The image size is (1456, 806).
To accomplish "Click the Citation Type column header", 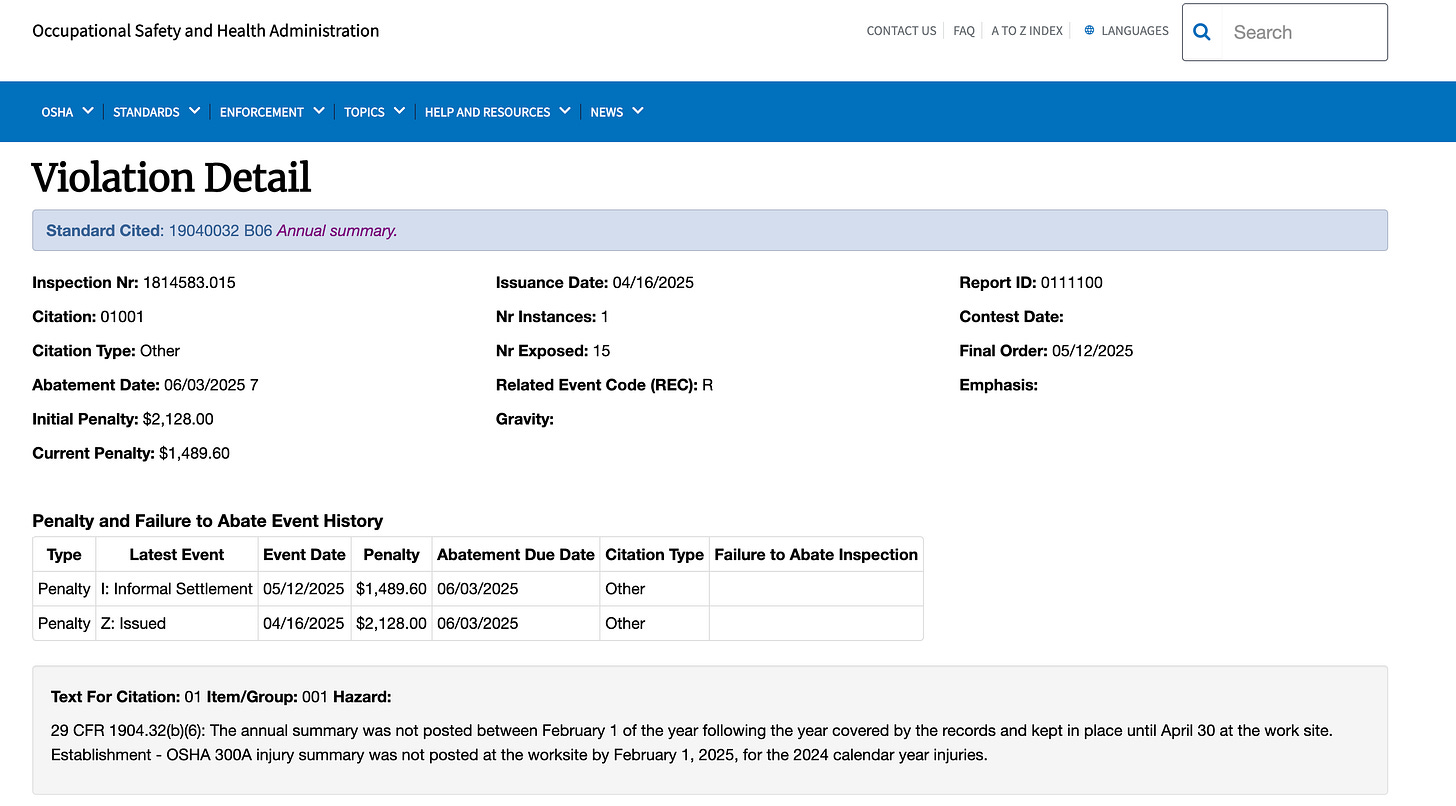I will click(x=654, y=555).
